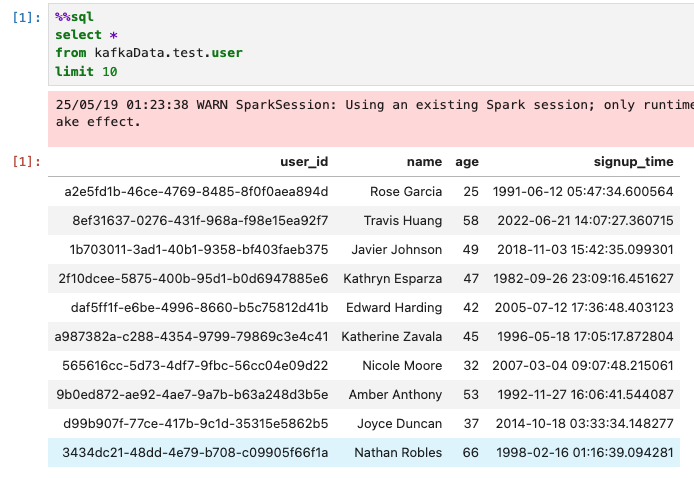Click user_id d99b907f-77ce-417b-9c1d-35315e5862b5
Viewport: 694px width, 478px height.
tap(196, 423)
